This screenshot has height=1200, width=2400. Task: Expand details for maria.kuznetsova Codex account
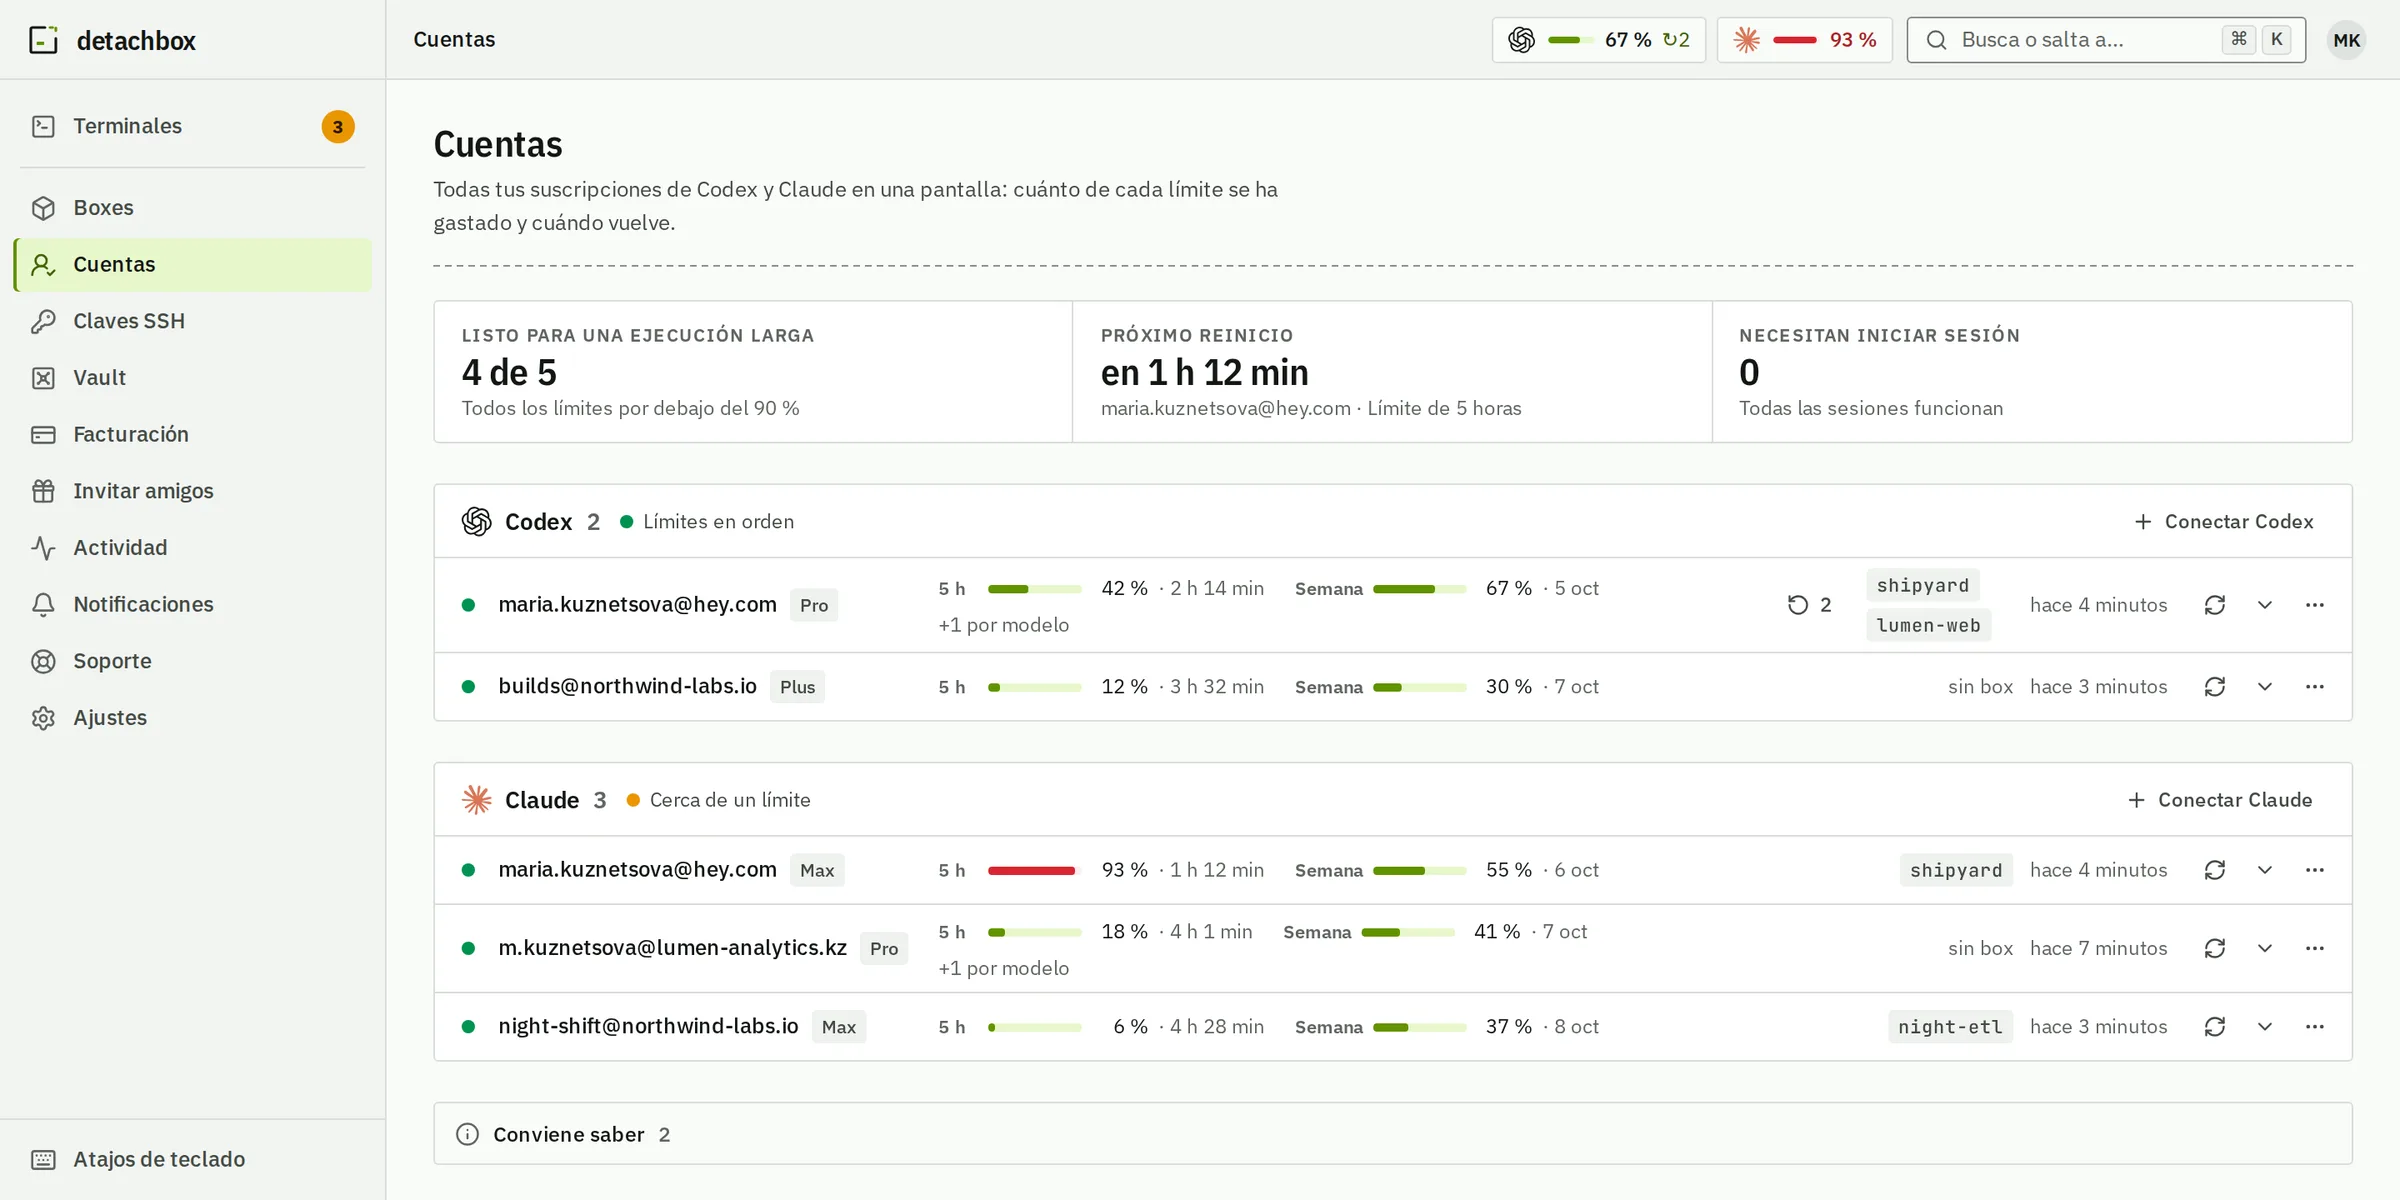(2264, 605)
